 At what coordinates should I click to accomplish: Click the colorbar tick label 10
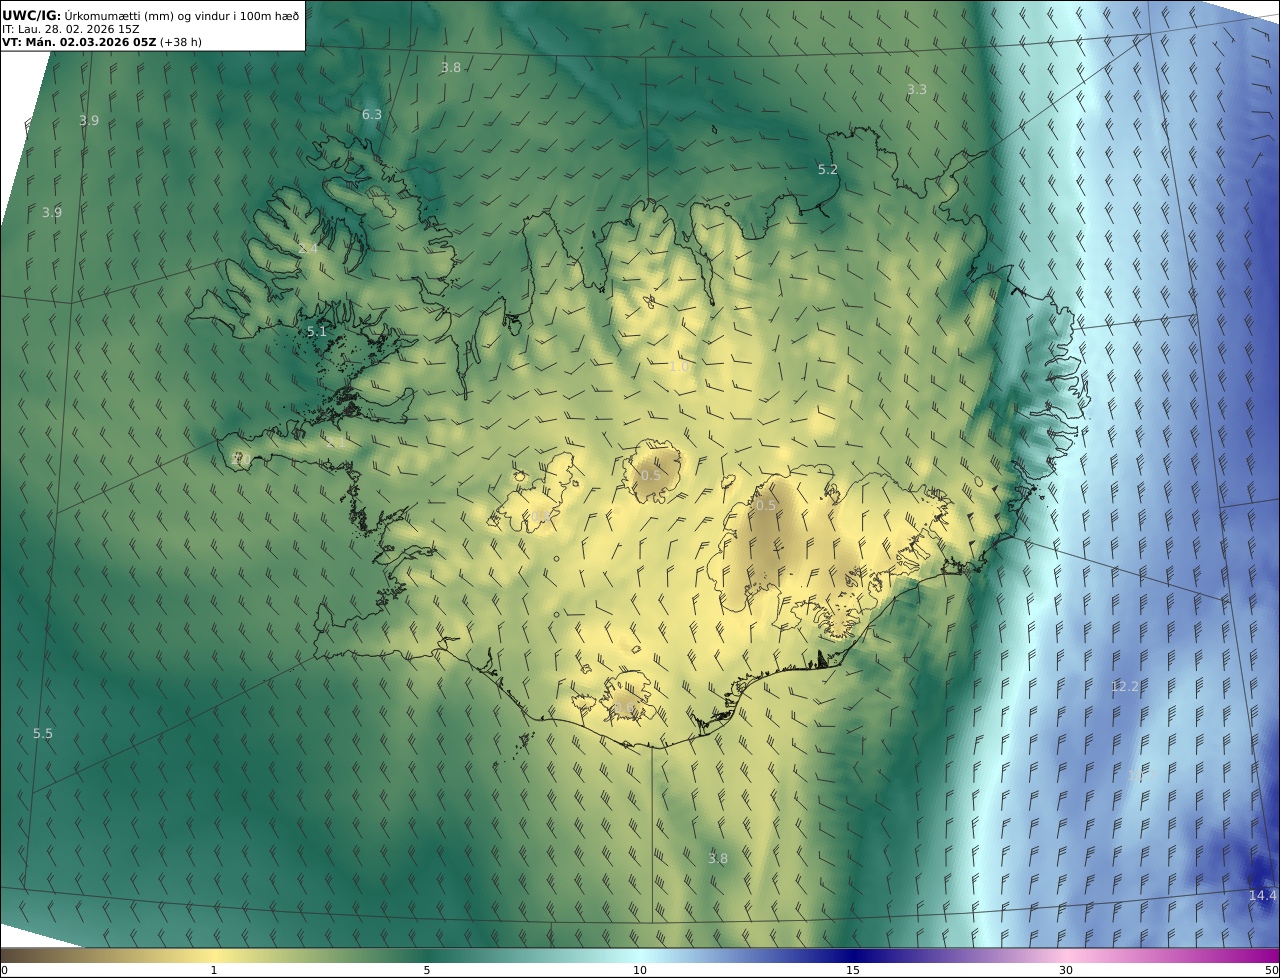pos(640,970)
